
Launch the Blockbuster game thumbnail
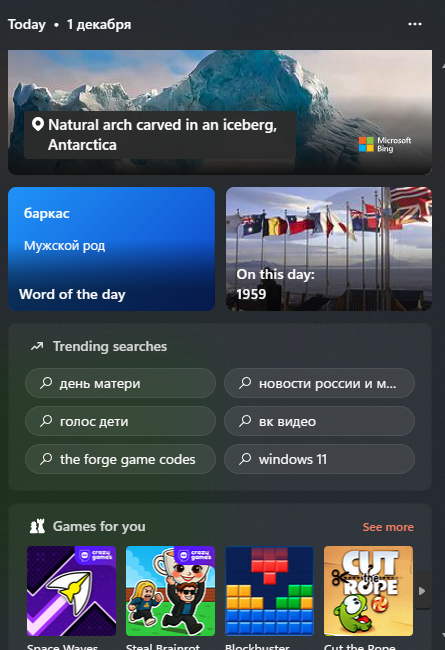coord(270,591)
